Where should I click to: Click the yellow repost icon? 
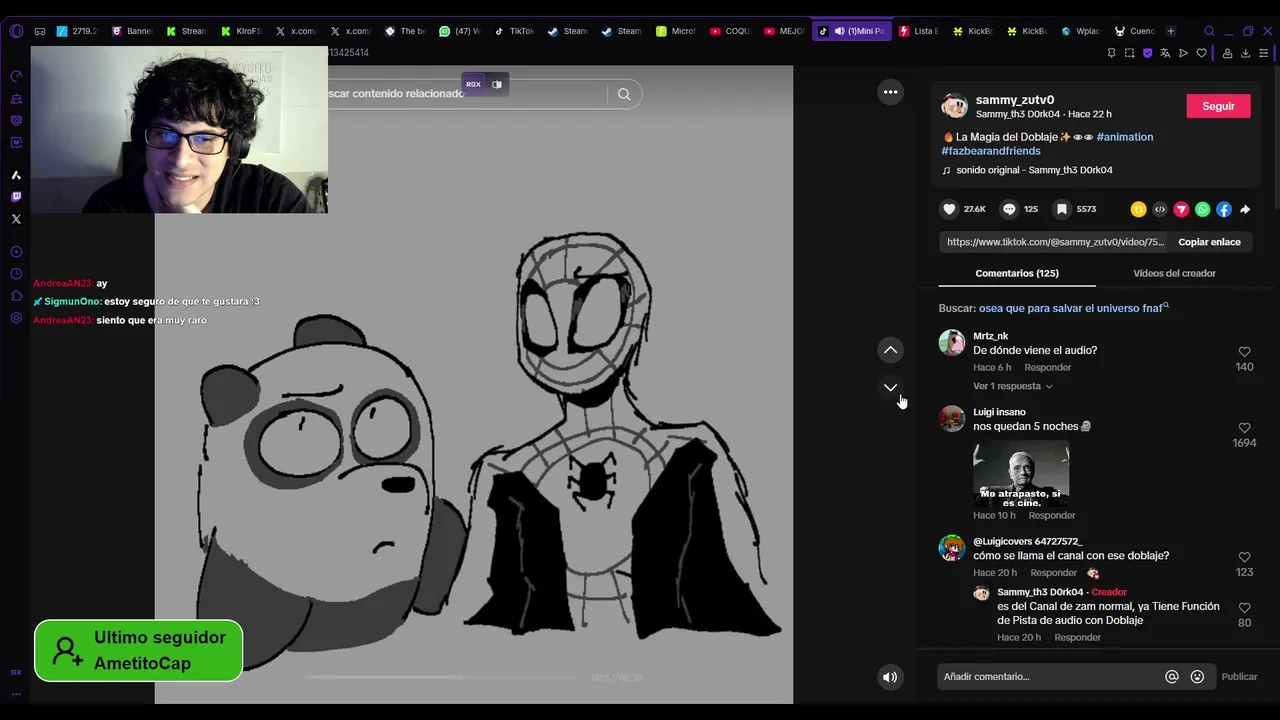[1138, 209]
